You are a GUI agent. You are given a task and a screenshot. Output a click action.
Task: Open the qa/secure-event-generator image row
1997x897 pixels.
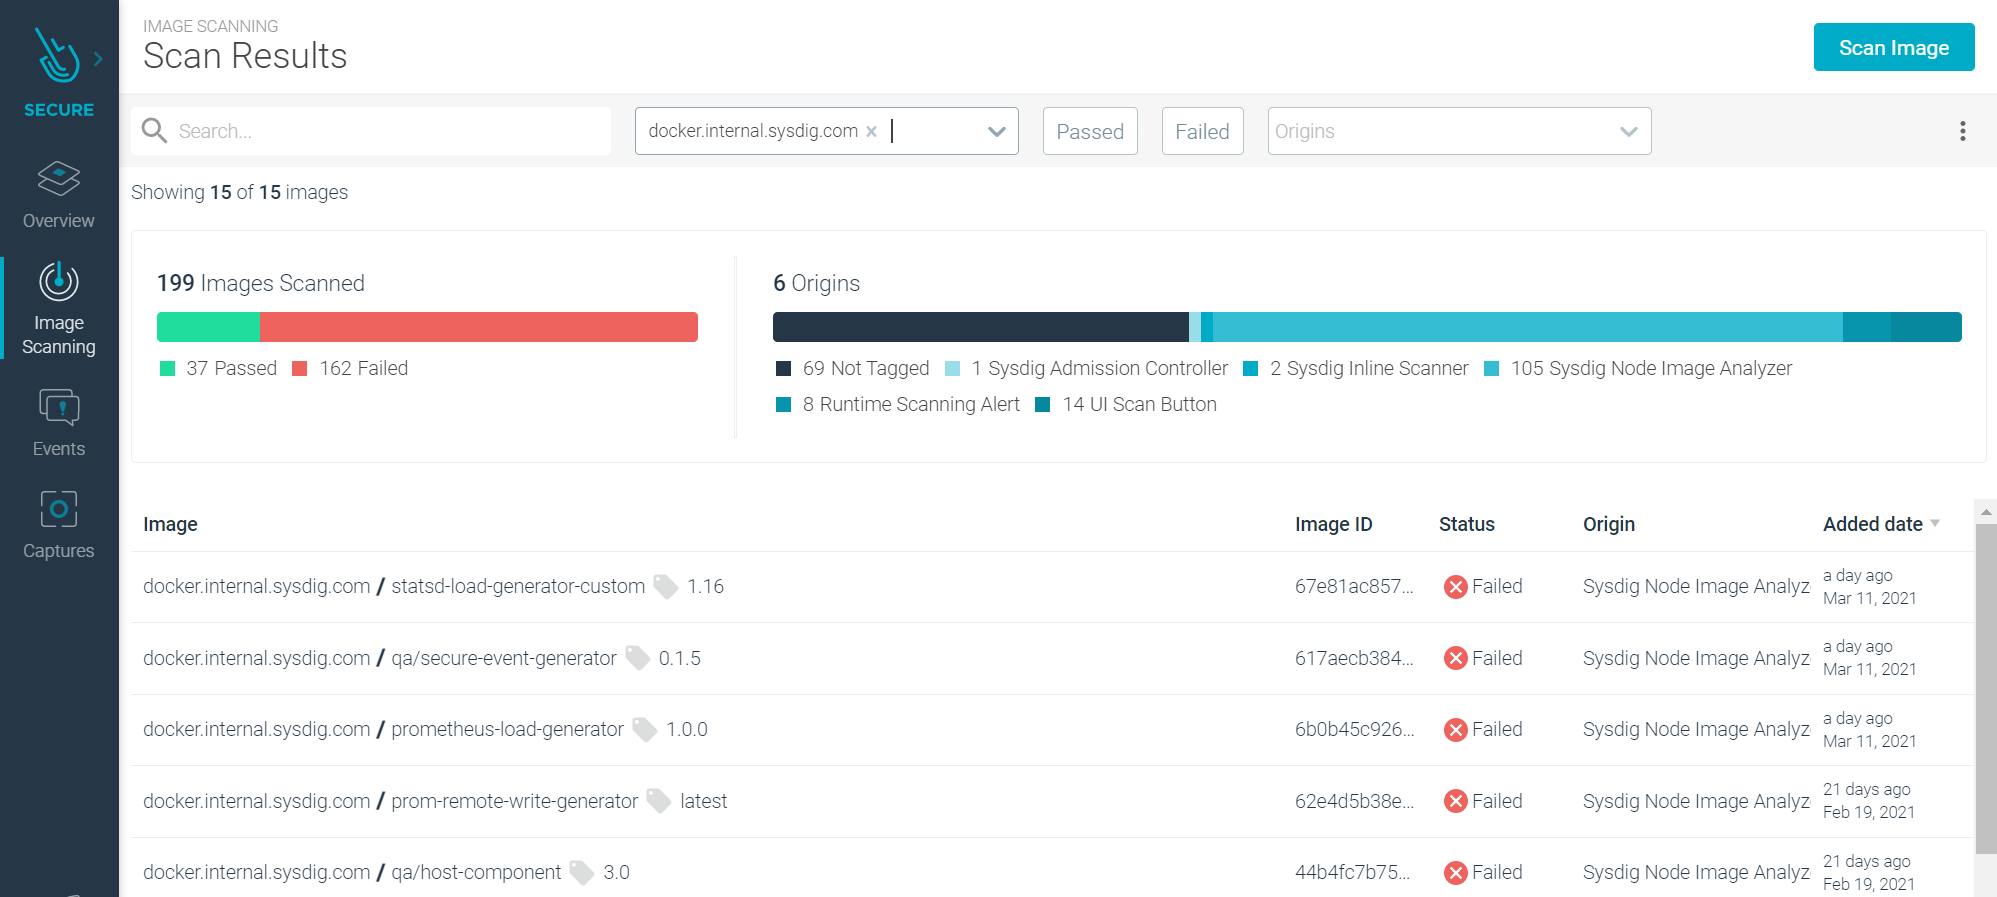click(504, 658)
